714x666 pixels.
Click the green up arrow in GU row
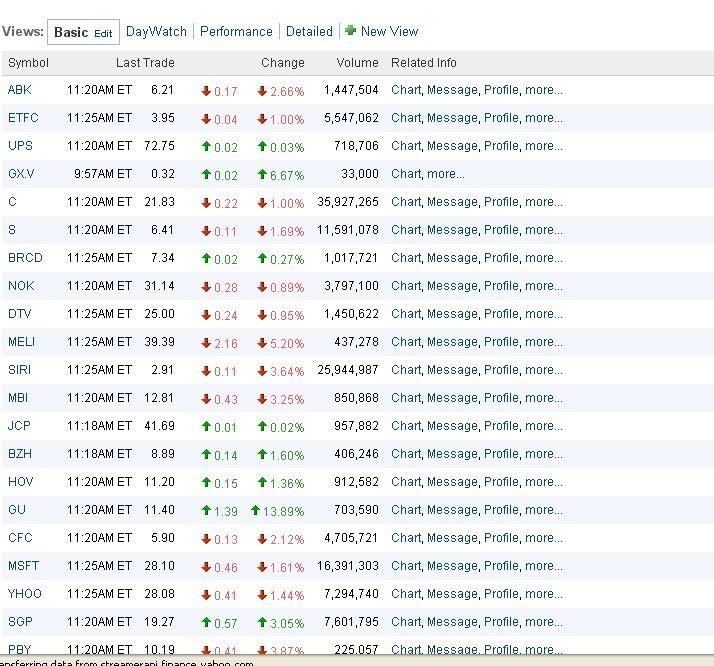[x=206, y=510]
